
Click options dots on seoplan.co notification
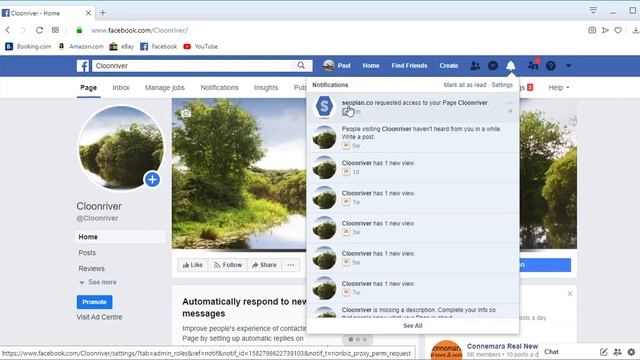tap(509, 103)
